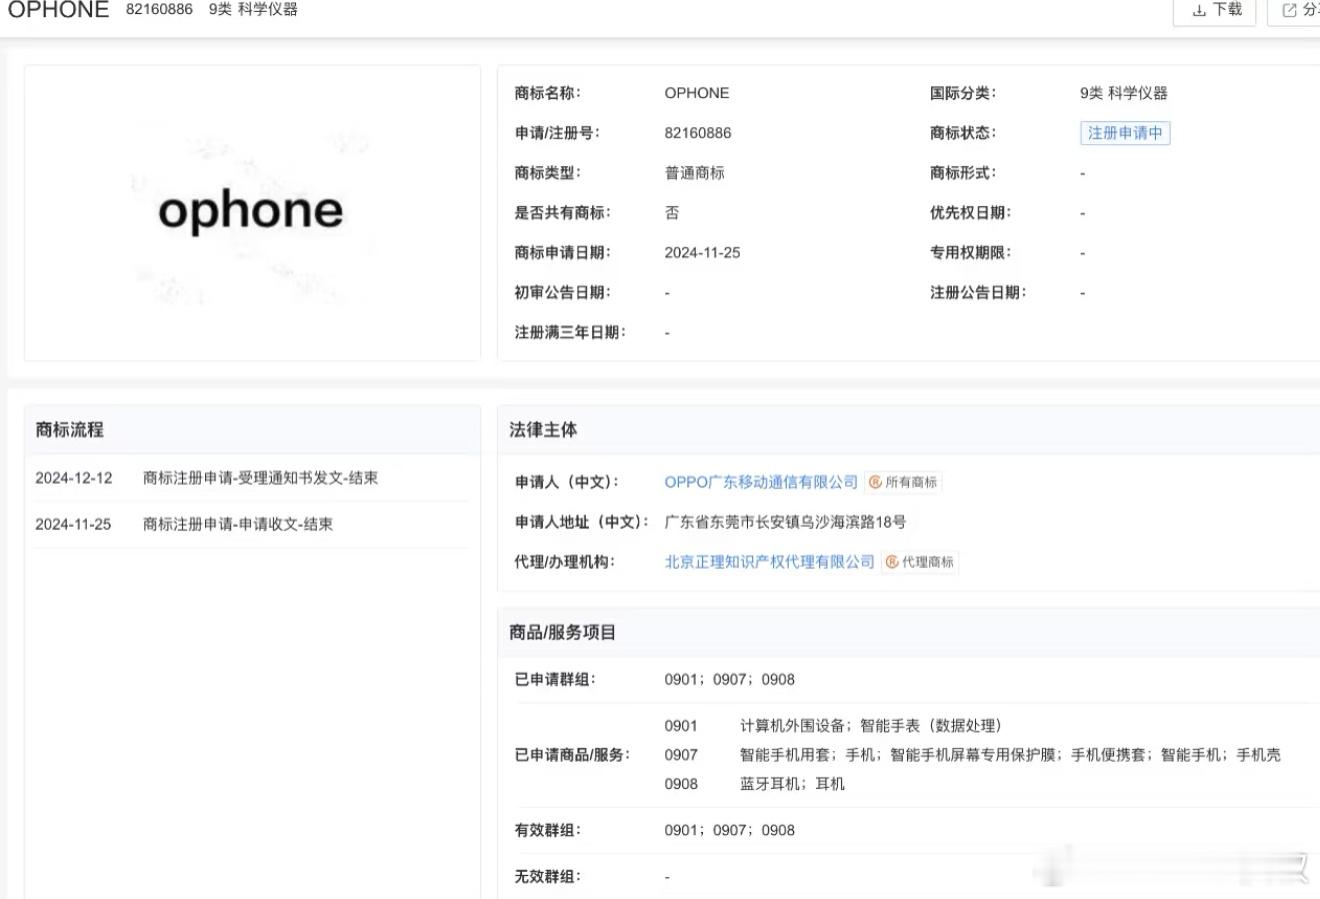The height and width of the screenshot is (899, 1320).
Task: Click the 商标流程 section header
Action: pyautogui.click(x=69, y=429)
